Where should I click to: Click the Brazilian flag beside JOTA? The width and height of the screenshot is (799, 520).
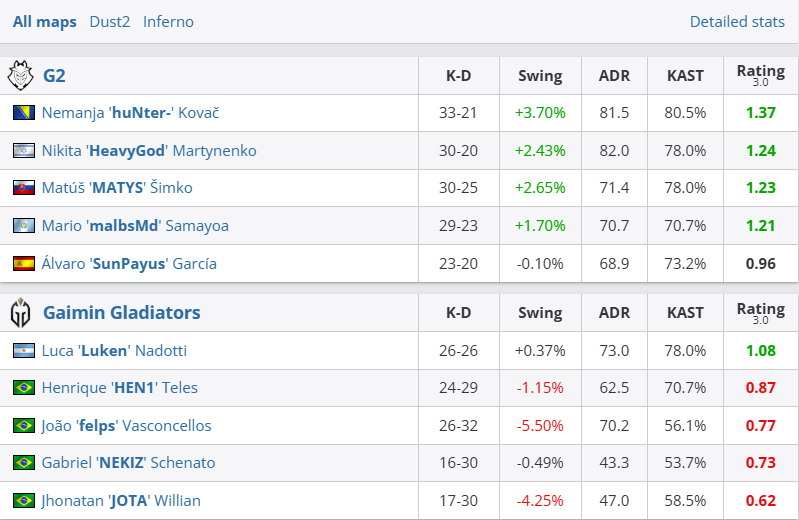click(x=24, y=501)
